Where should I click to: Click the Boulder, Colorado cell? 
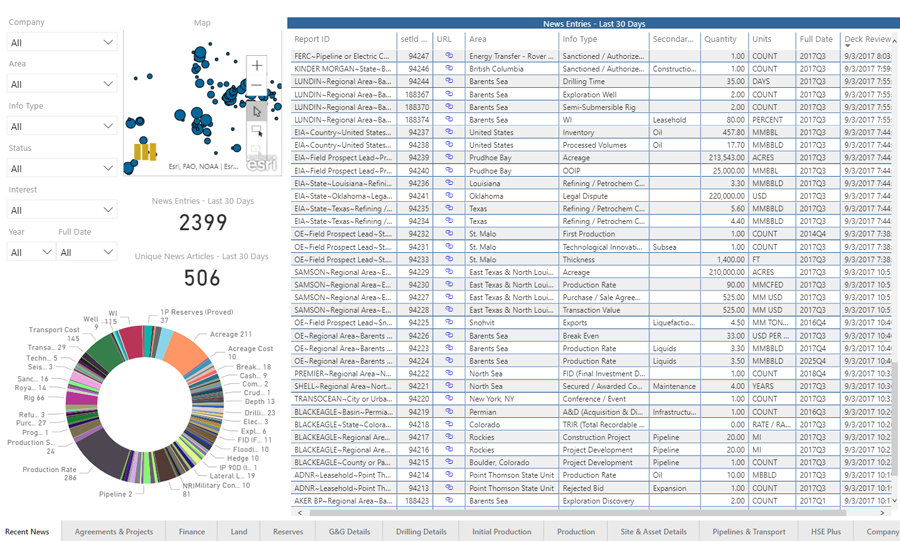[x=510, y=462]
